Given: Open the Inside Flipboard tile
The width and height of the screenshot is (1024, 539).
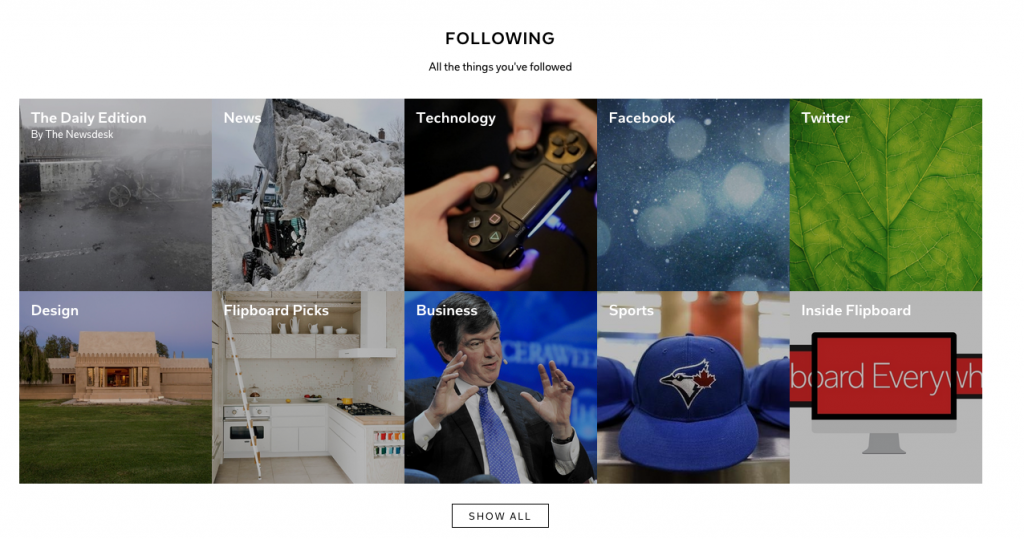Looking at the screenshot, I should [886, 387].
